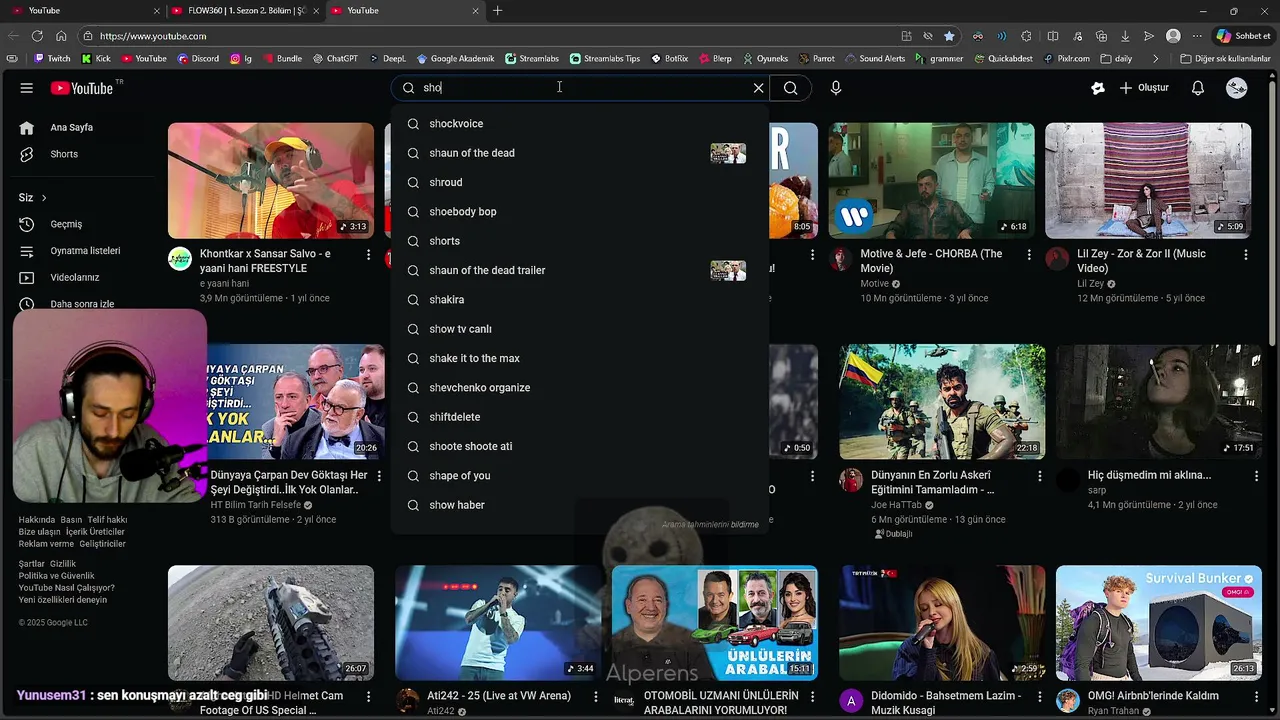This screenshot has width=1280, height=720.
Task: Pick the 'shoote shoote ati' suggestion
Action: pos(580,446)
